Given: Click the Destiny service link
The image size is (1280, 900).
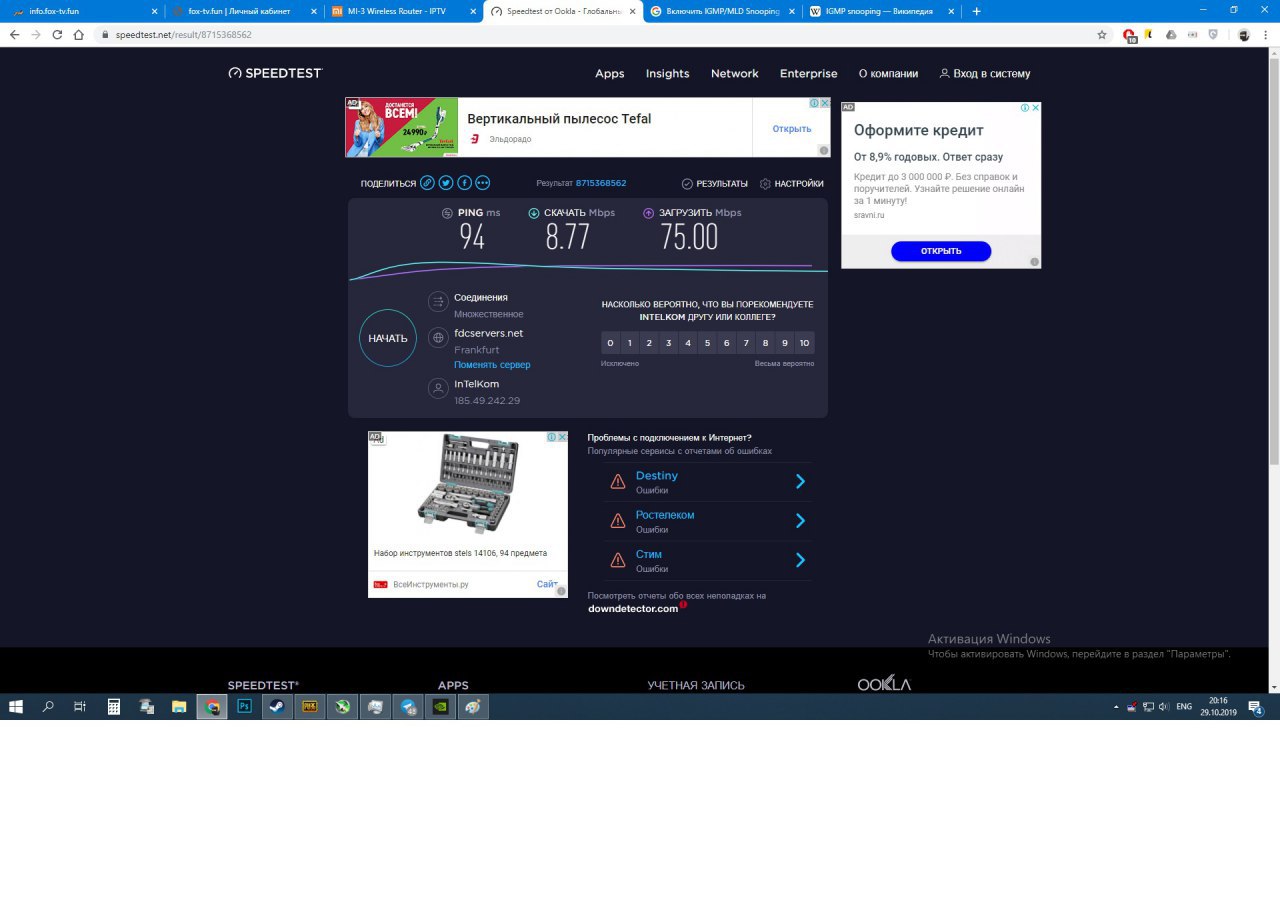Looking at the screenshot, I should point(657,475).
